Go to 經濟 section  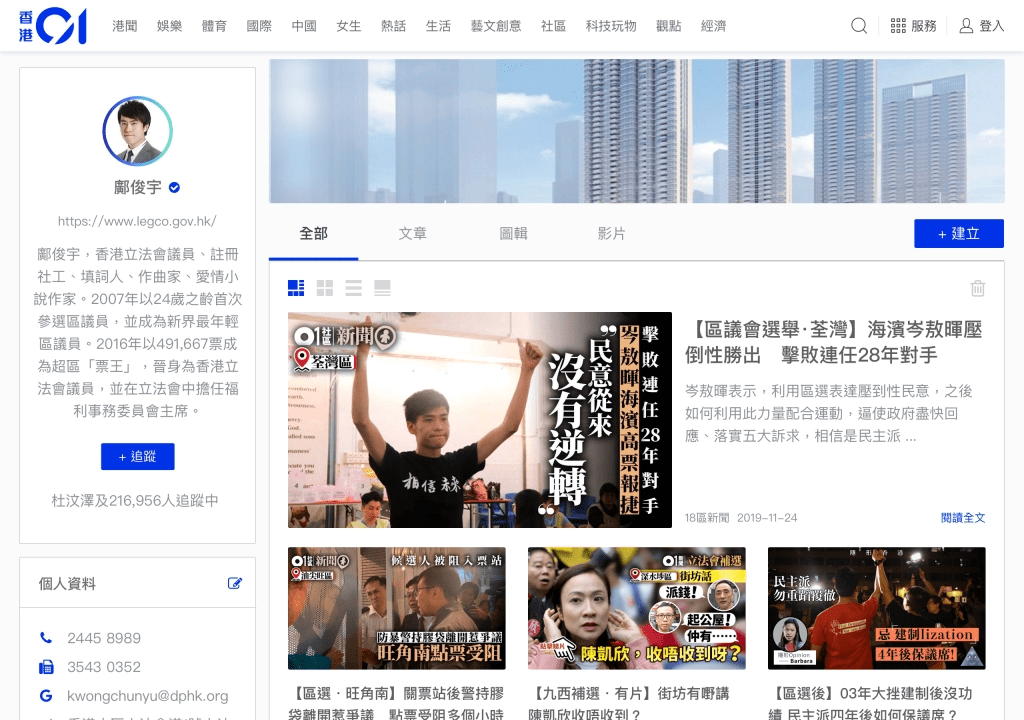713,26
